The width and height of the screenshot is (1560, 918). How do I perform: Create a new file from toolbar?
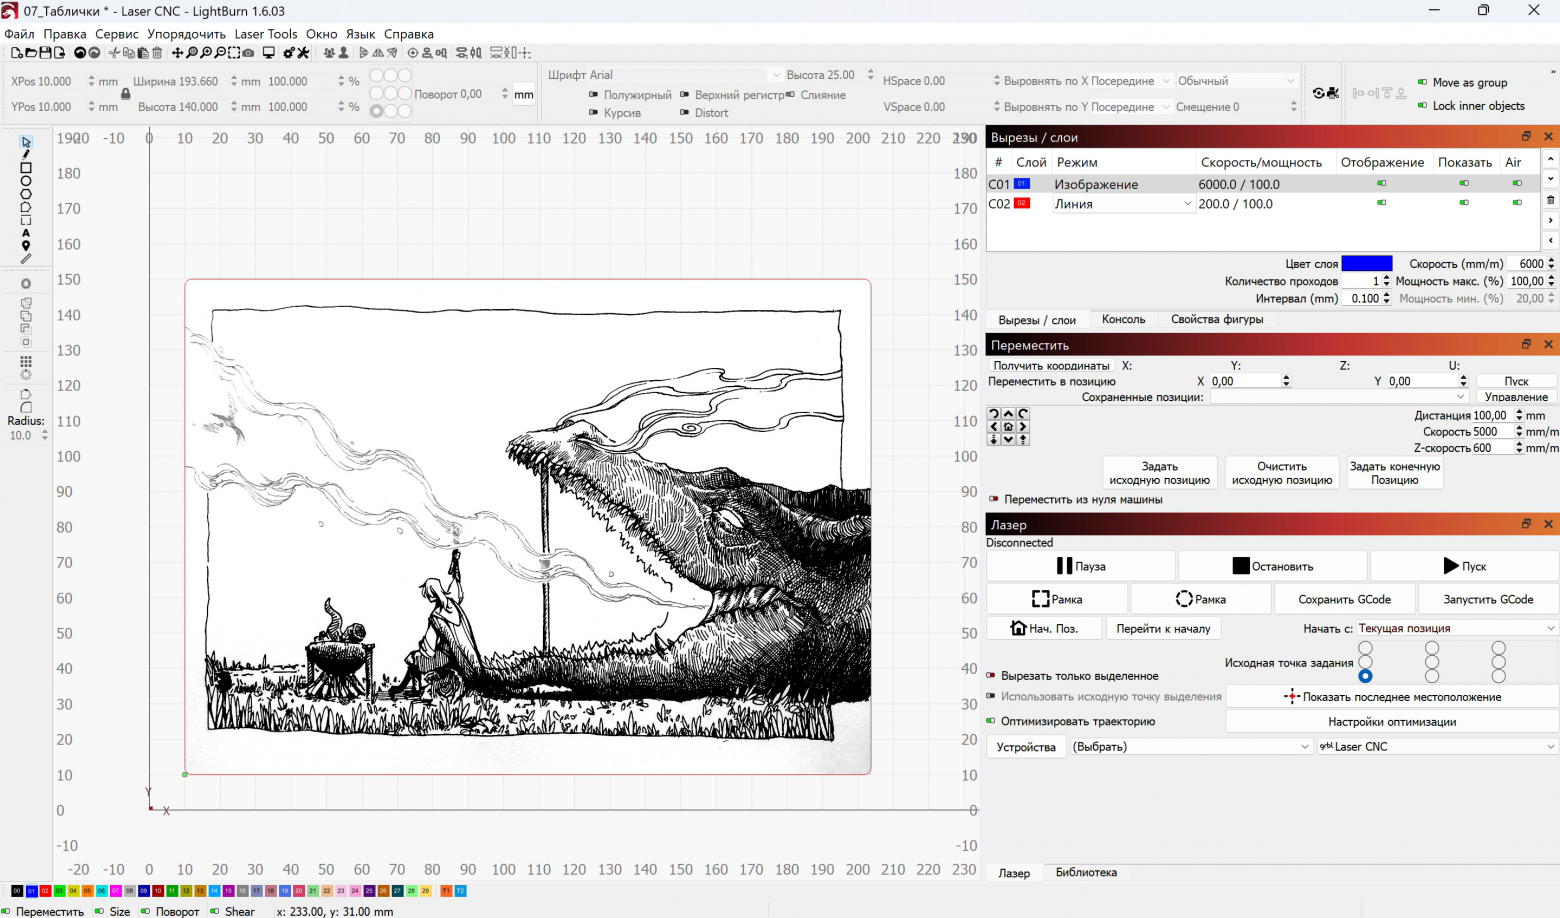(17, 53)
